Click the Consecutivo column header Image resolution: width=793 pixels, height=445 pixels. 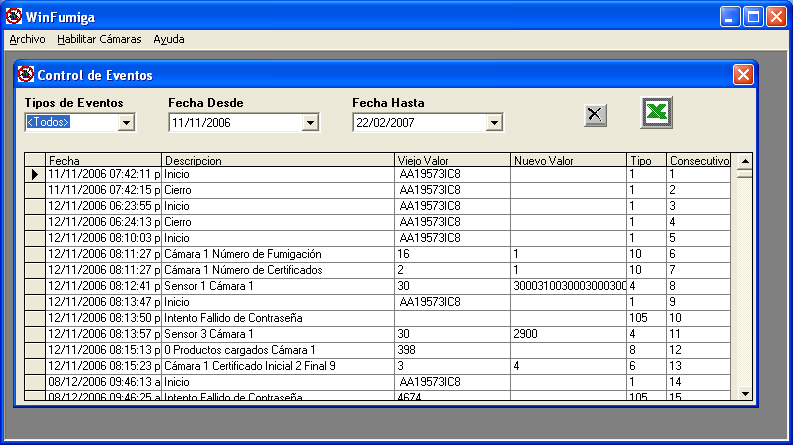[698, 160]
